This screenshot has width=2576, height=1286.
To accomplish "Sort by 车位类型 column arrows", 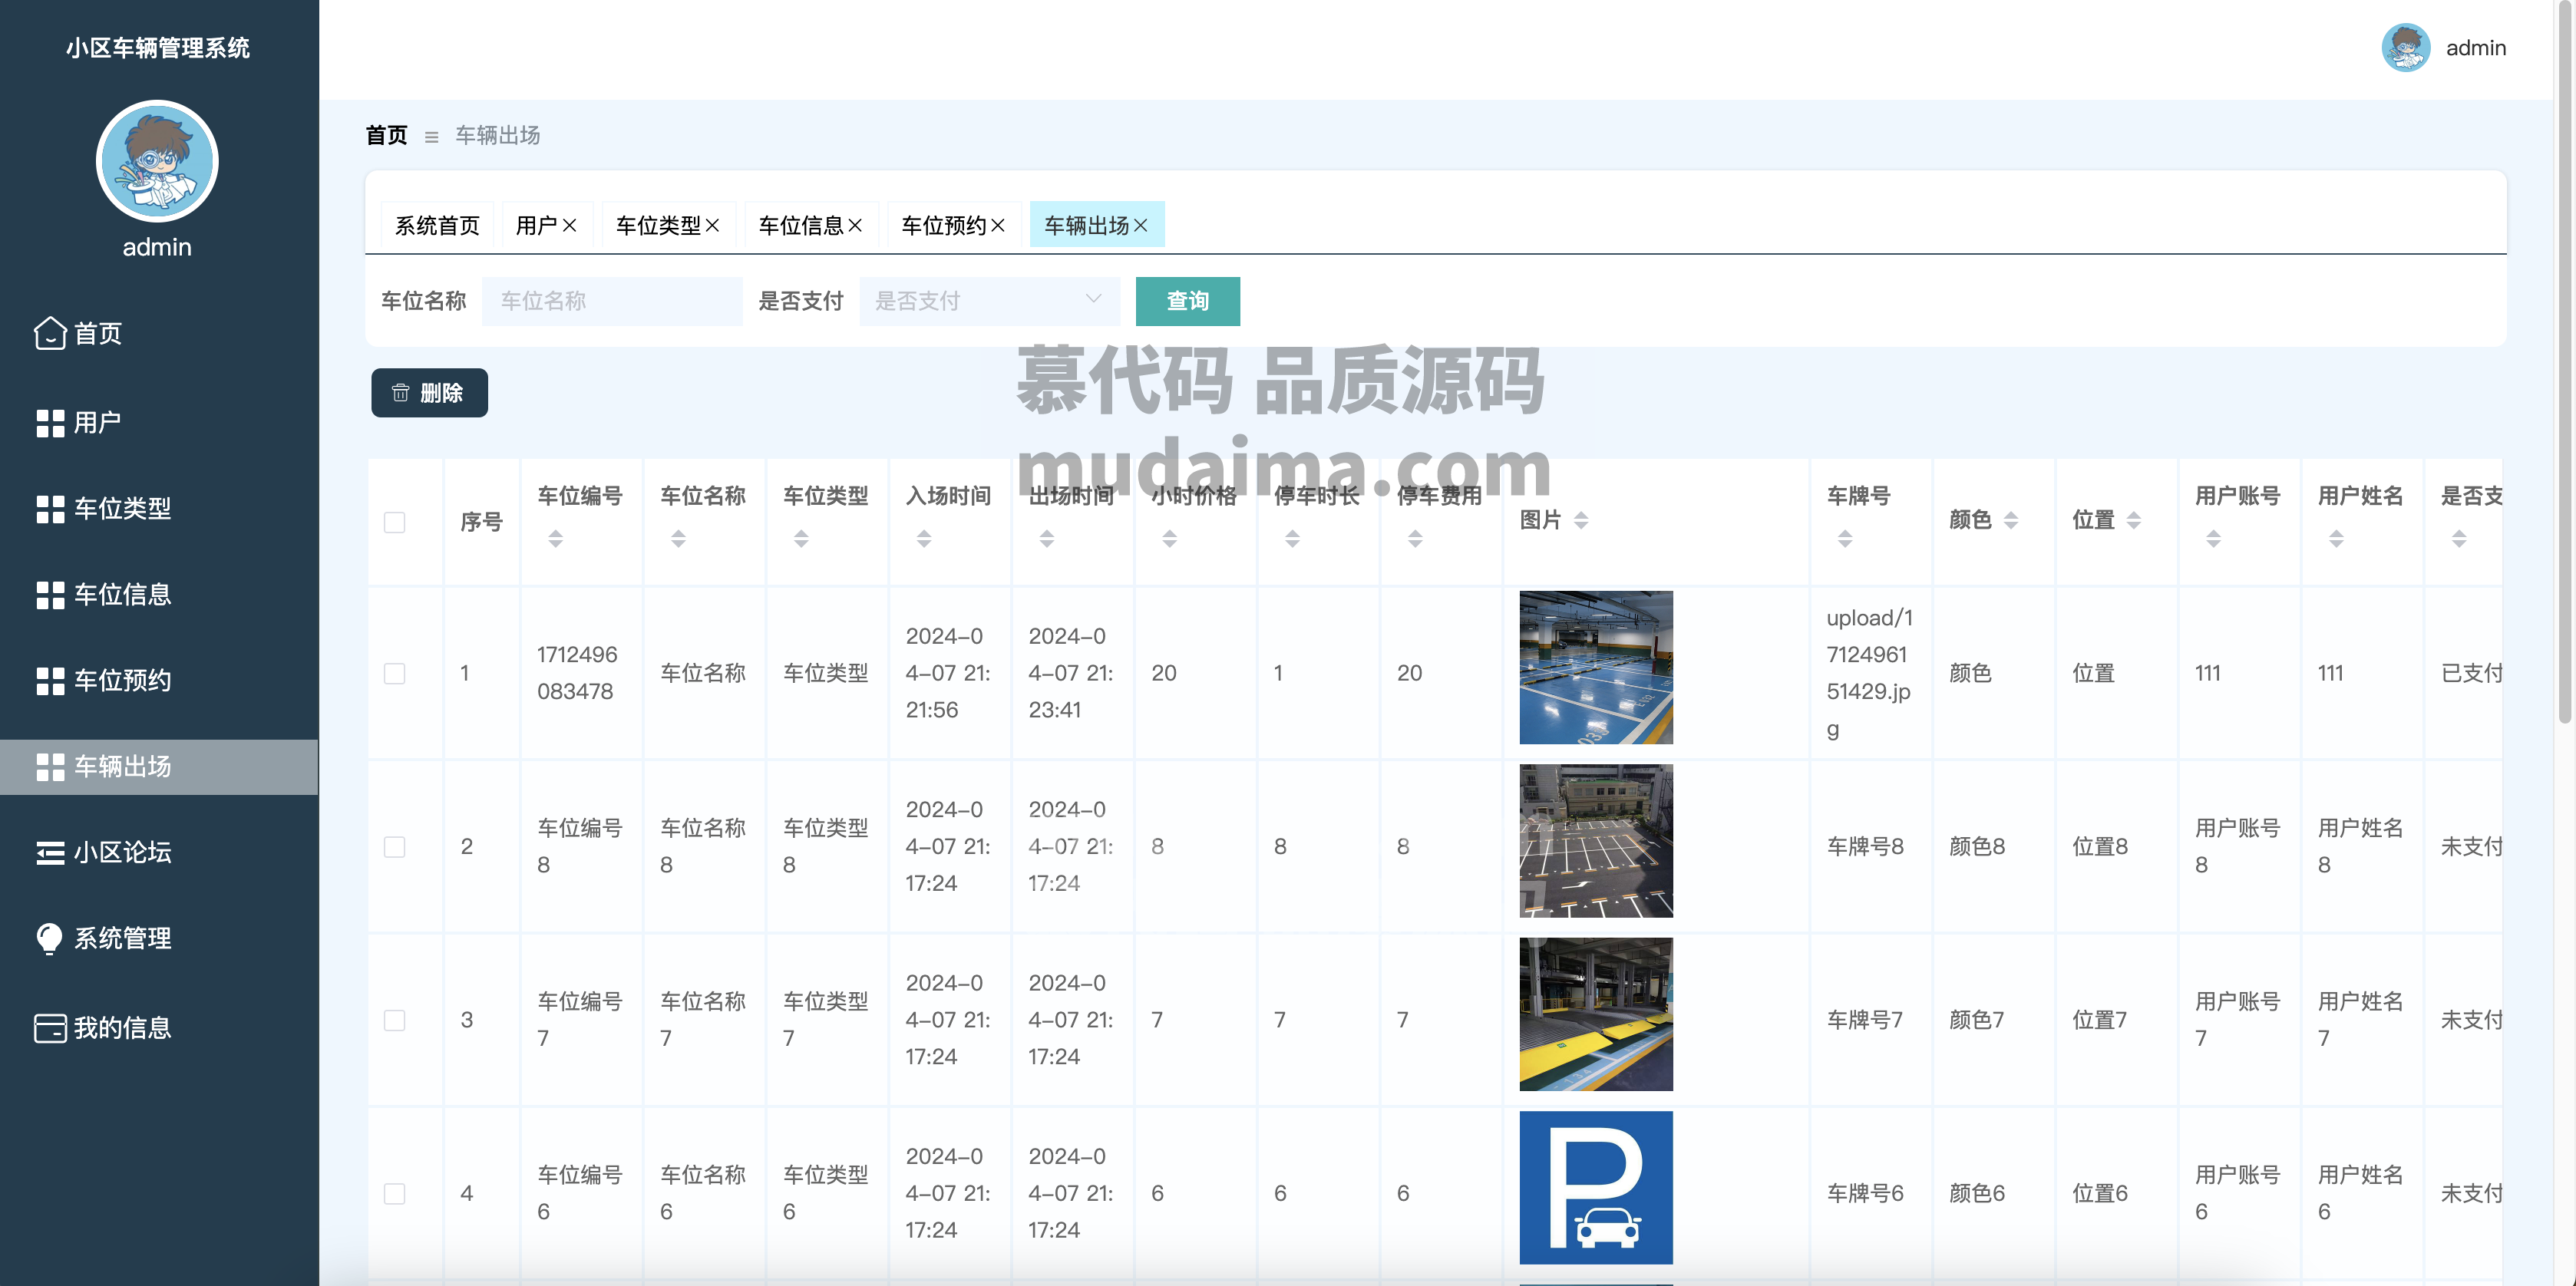I will (x=801, y=539).
